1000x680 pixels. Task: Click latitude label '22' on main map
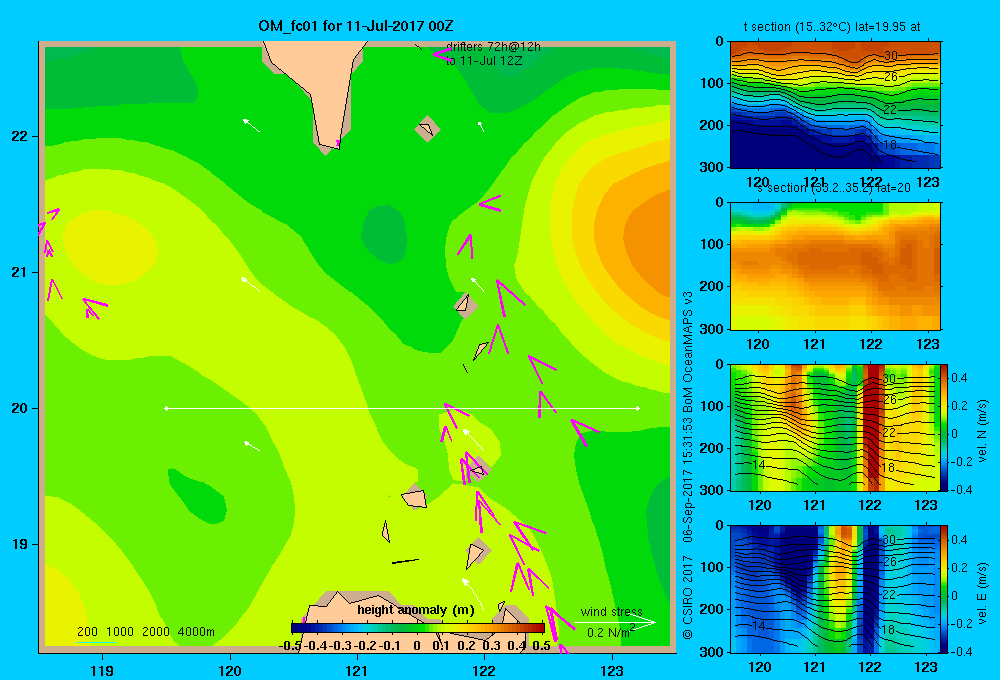(20, 136)
